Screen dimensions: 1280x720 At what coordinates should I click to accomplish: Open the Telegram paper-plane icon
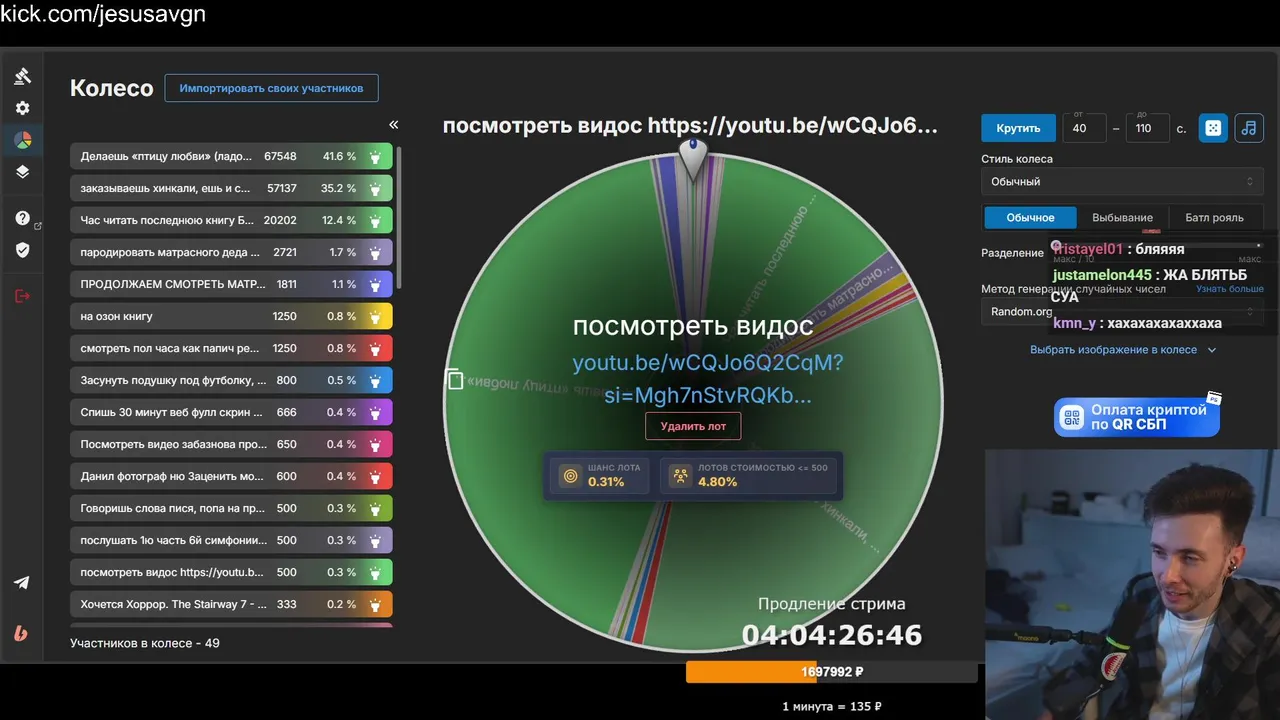coord(22,583)
